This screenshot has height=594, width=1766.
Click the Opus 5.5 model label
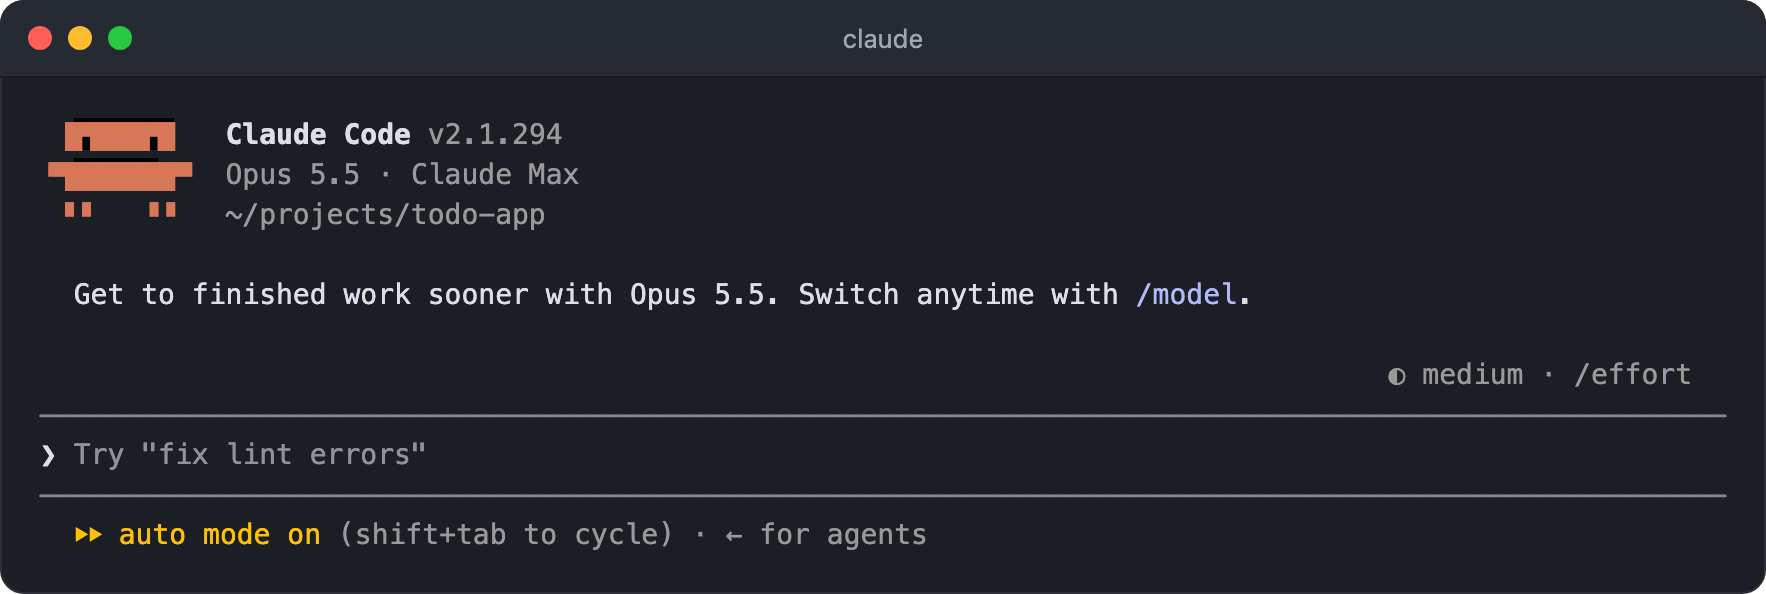coord(292,174)
